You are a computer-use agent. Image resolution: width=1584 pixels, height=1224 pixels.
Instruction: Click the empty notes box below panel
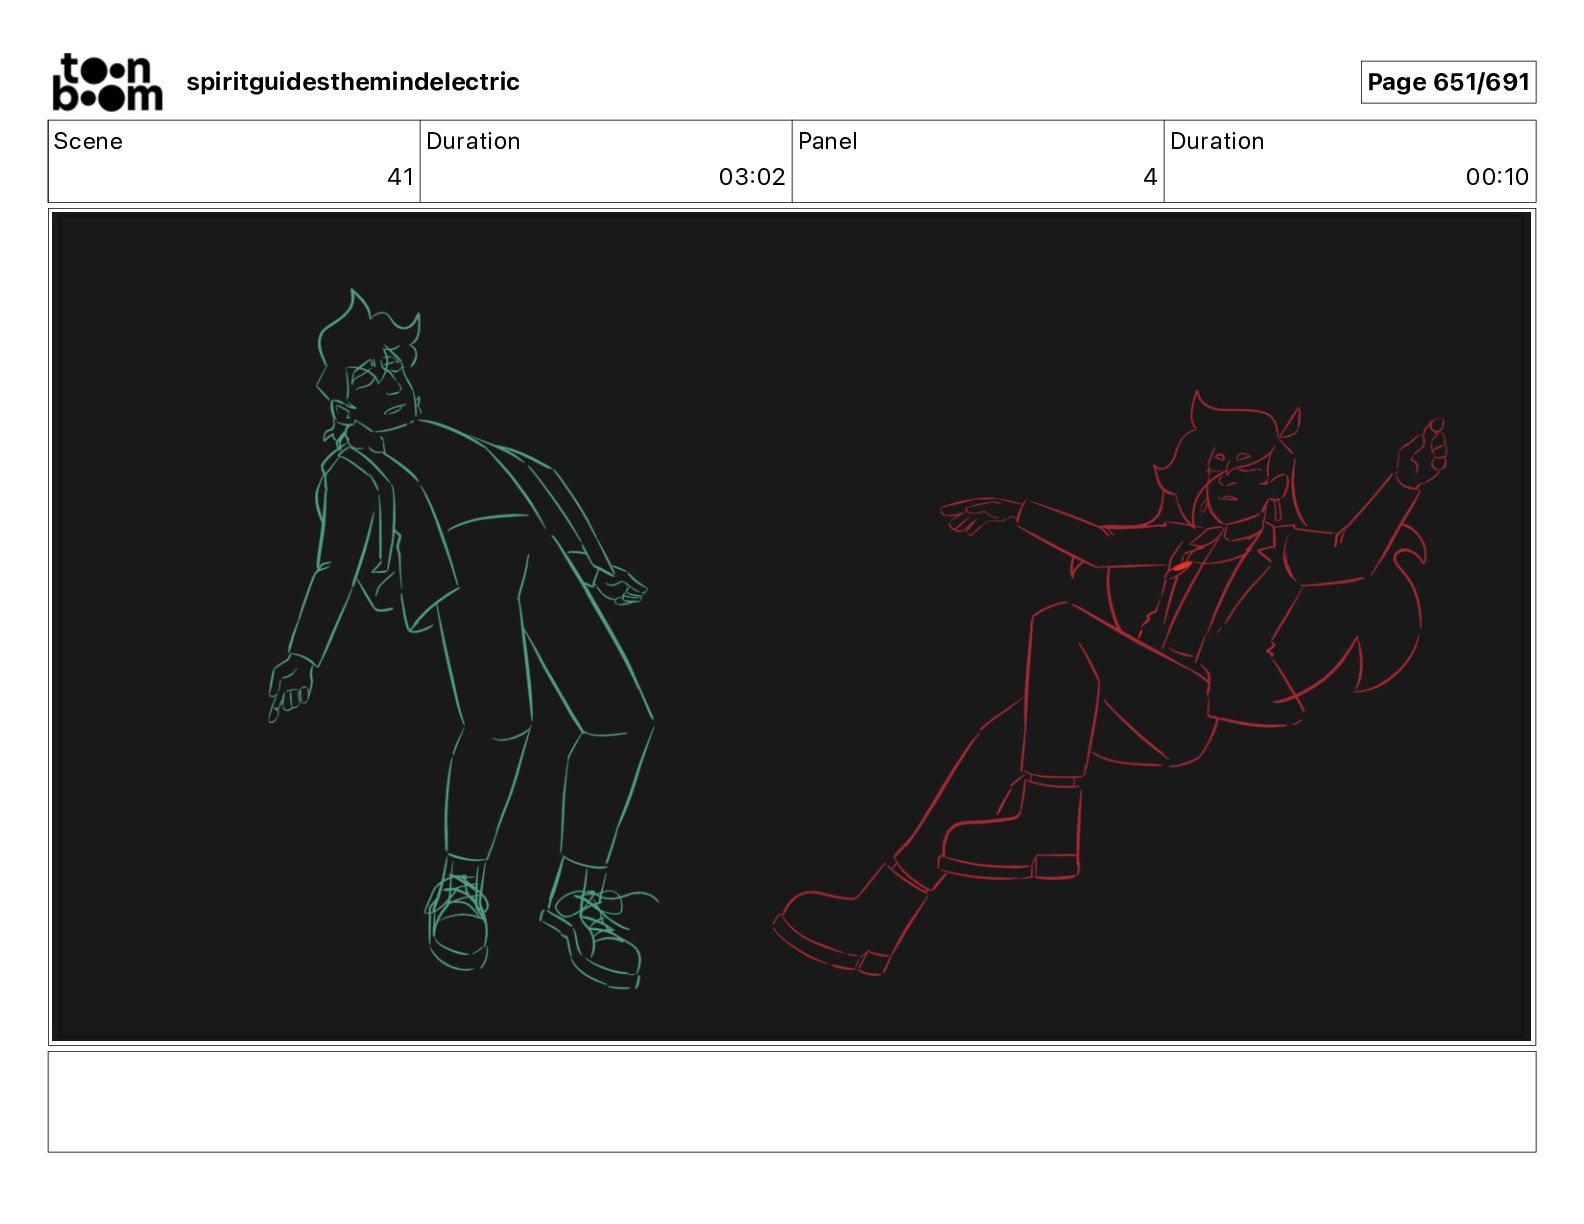[x=792, y=1101]
